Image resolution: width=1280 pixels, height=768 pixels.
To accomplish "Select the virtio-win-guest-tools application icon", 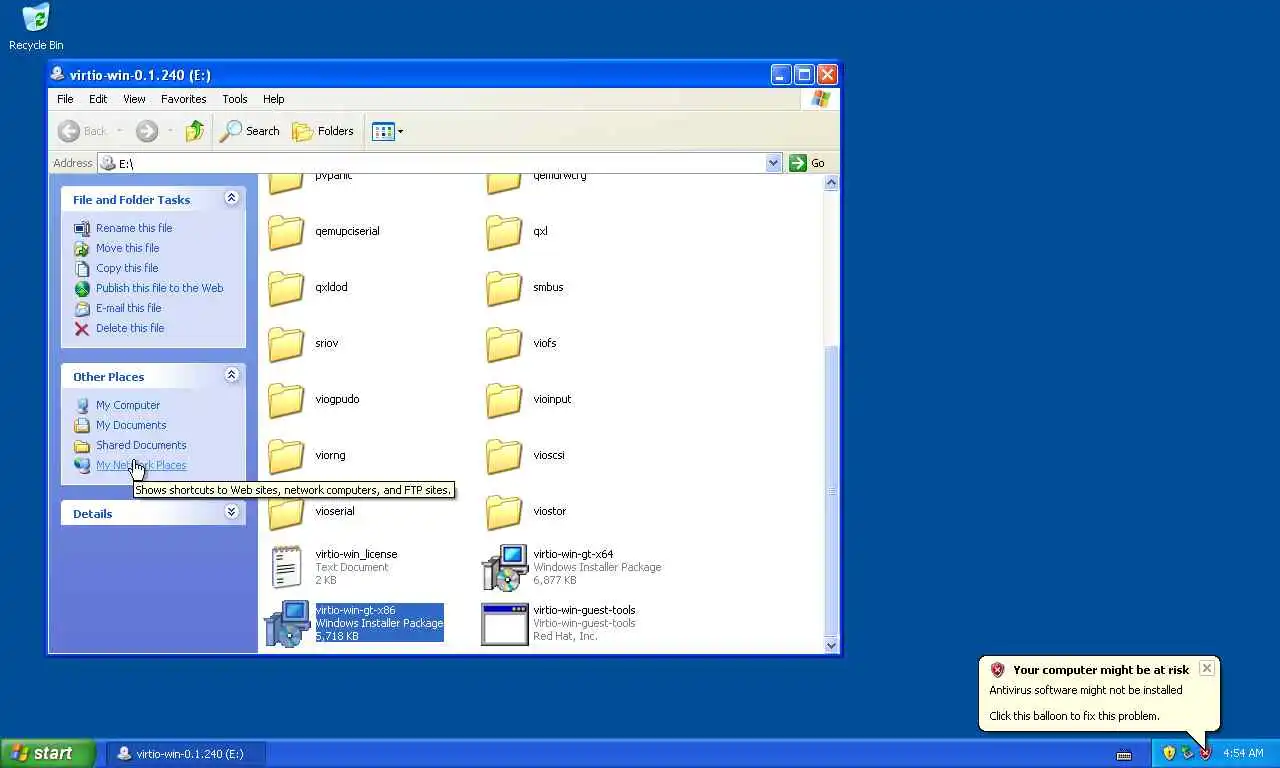I will pyautogui.click(x=505, y=624).
